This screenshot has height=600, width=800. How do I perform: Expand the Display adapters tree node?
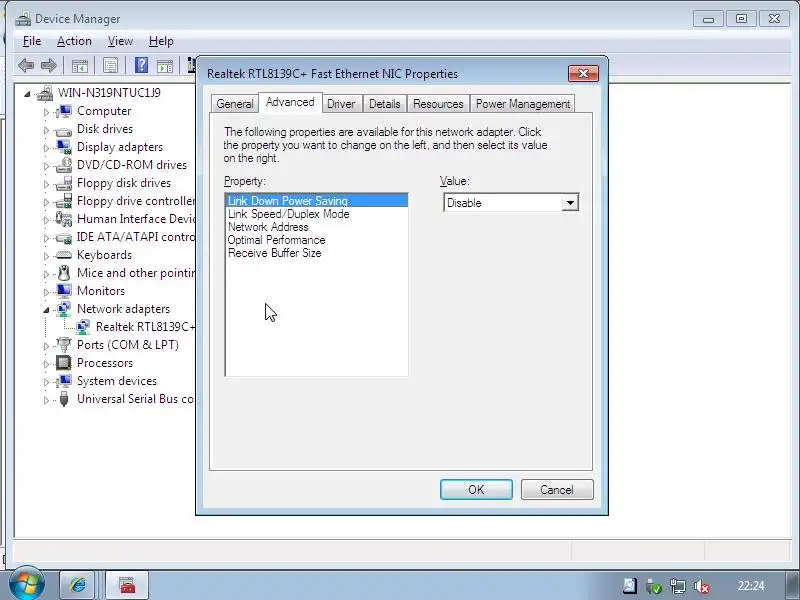(x=46, y=148)
